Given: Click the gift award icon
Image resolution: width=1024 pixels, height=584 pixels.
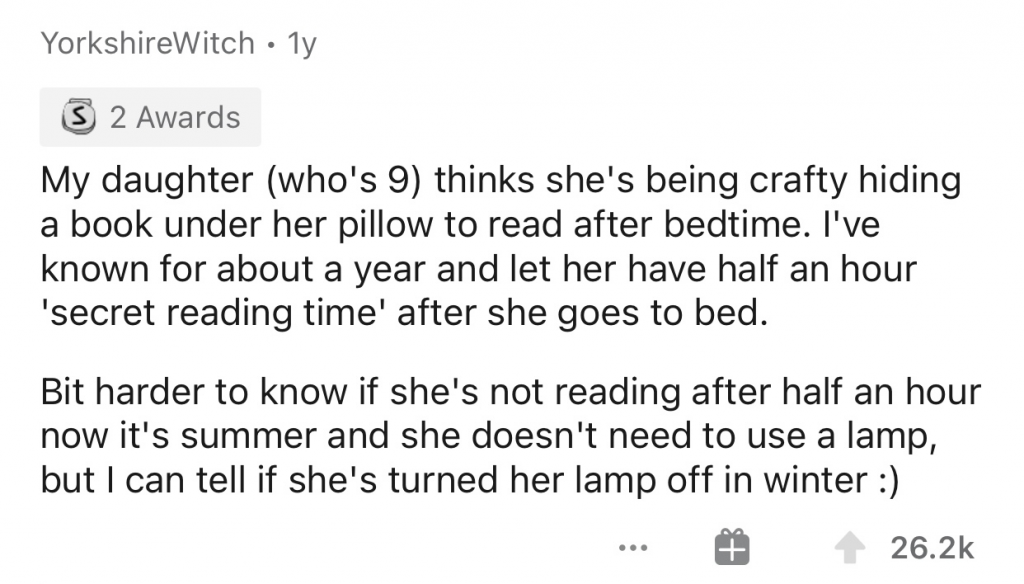Looking at the screenshot, I should click(731, 547).
